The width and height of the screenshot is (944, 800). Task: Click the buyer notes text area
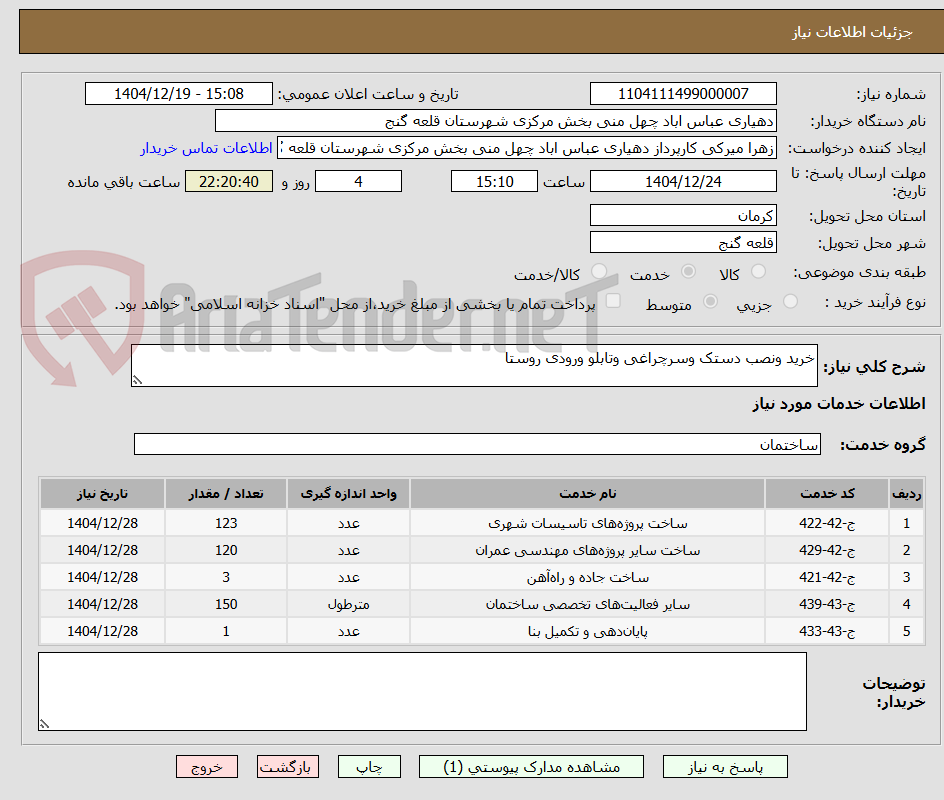[423, 692]
